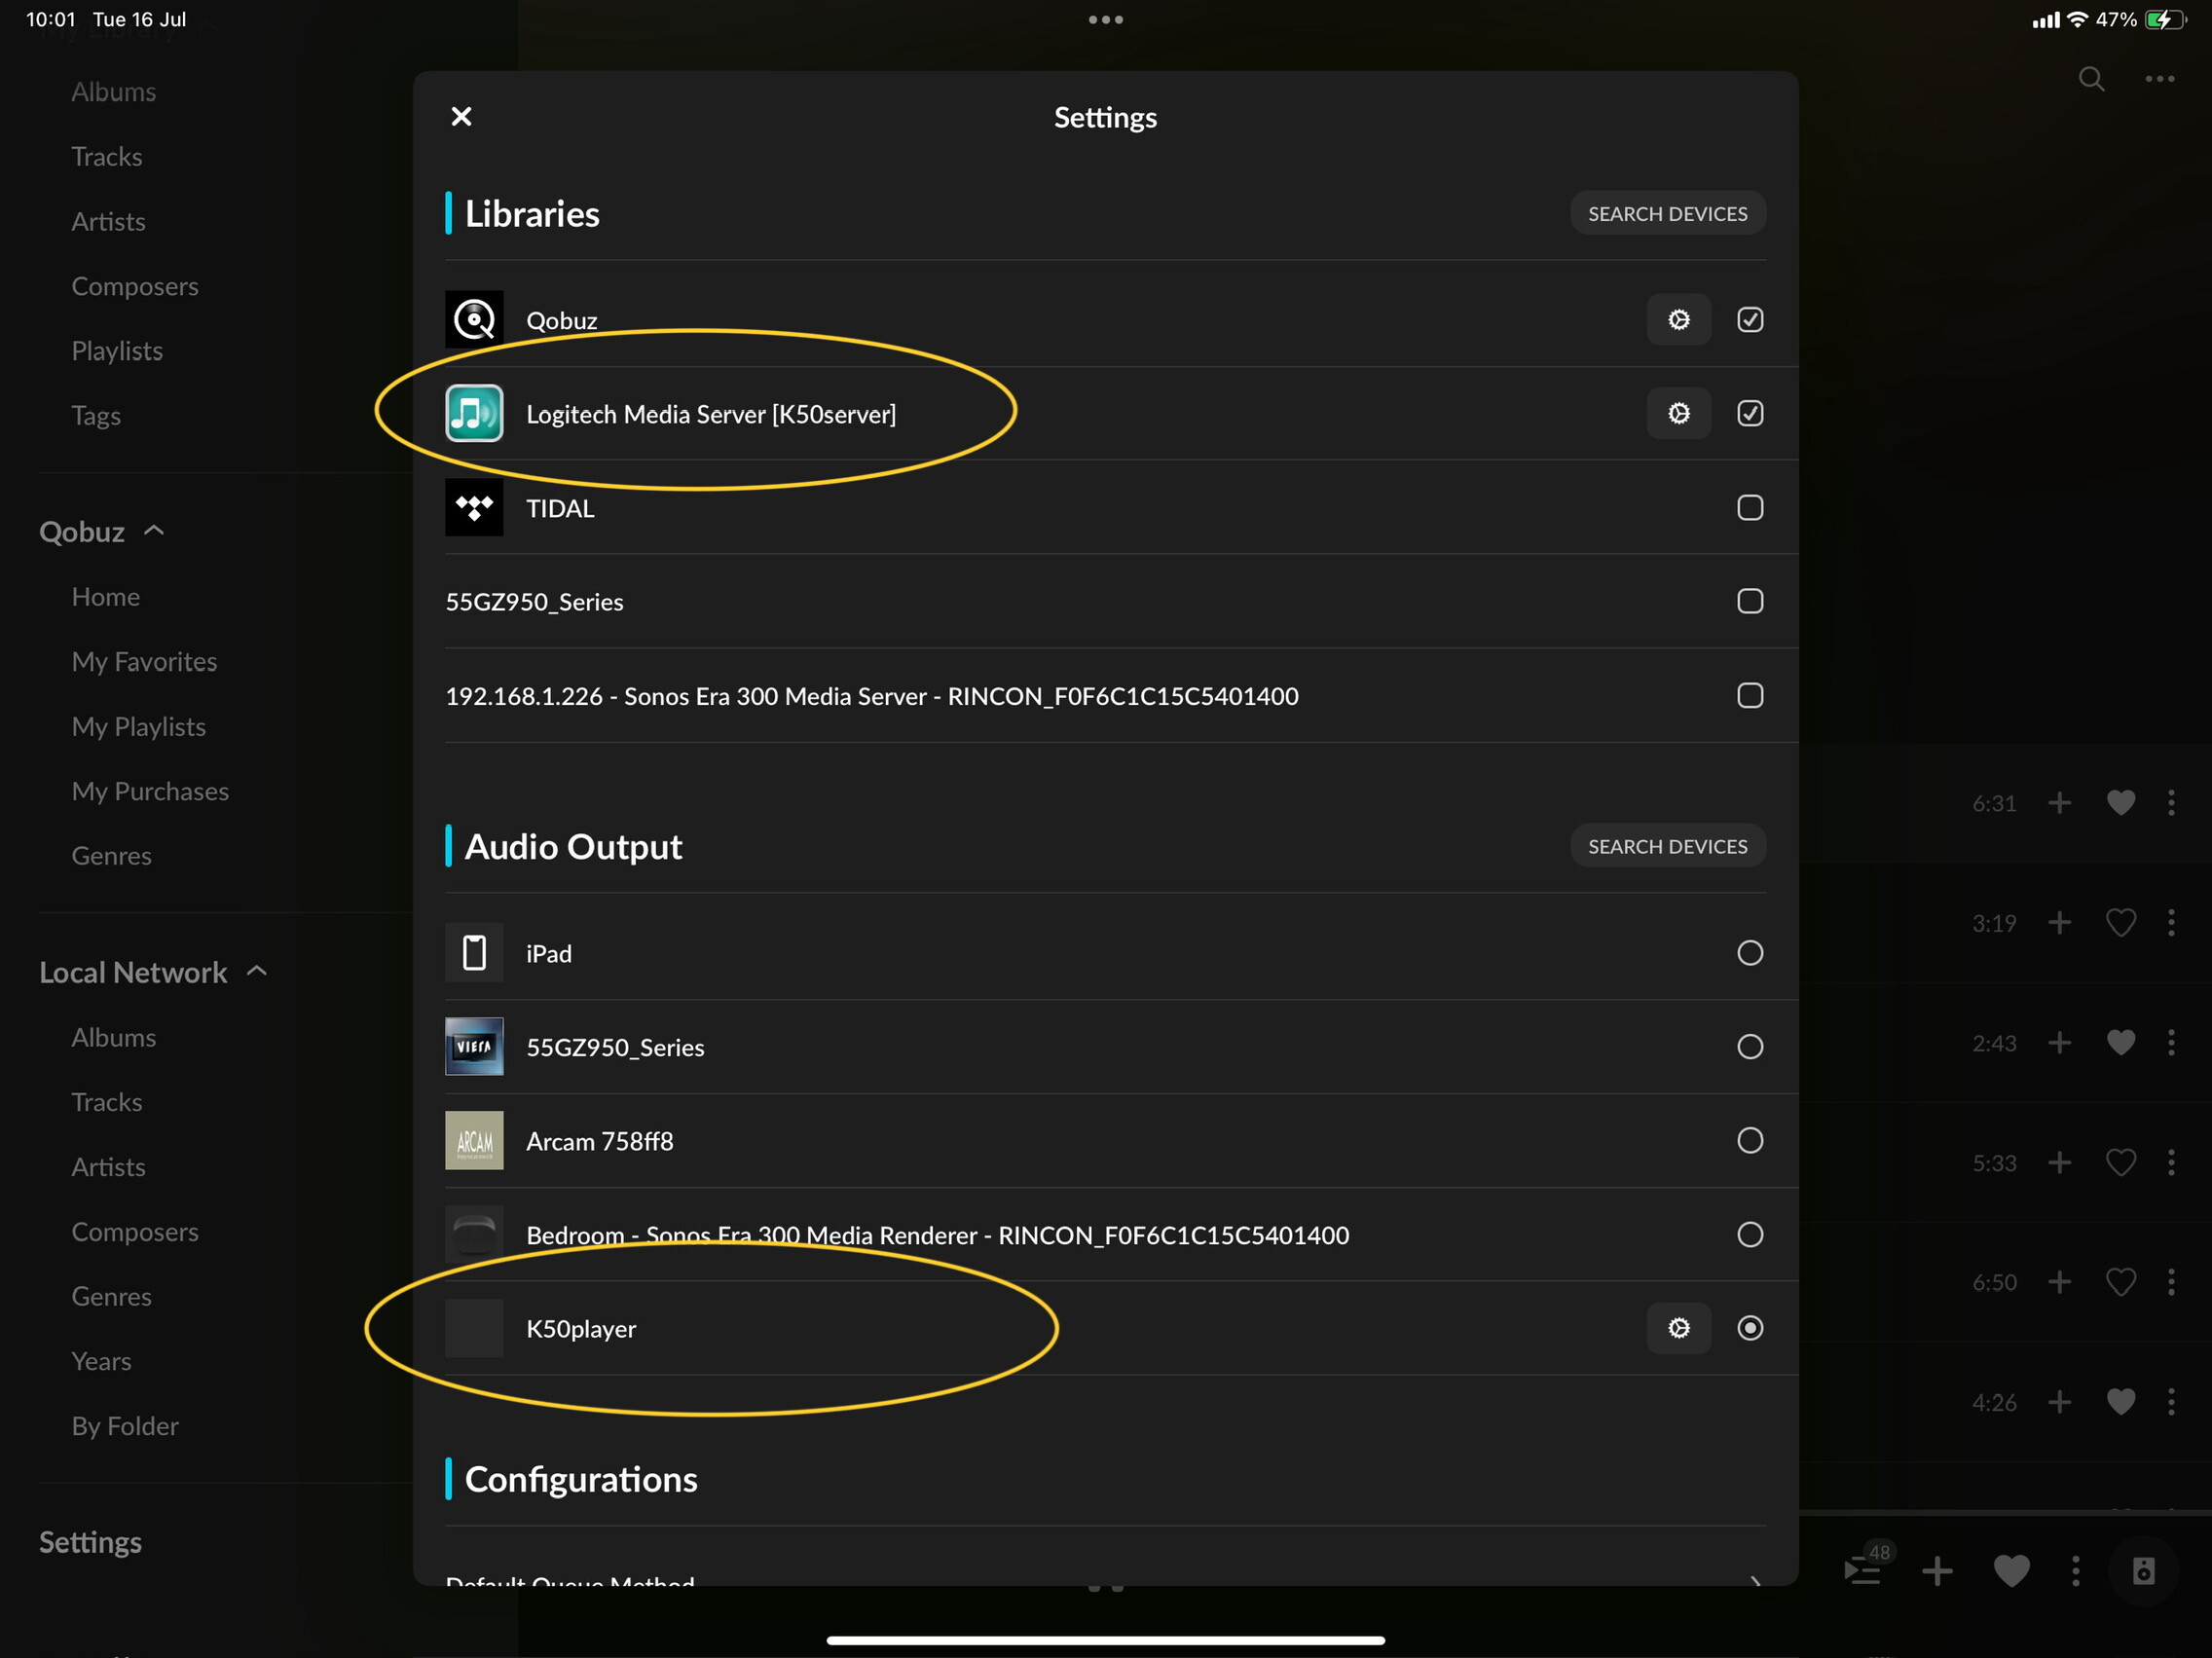Open Local Network By Folder
Viewport: 2212px width, 1658px height.
click(x=125, y=1427)
